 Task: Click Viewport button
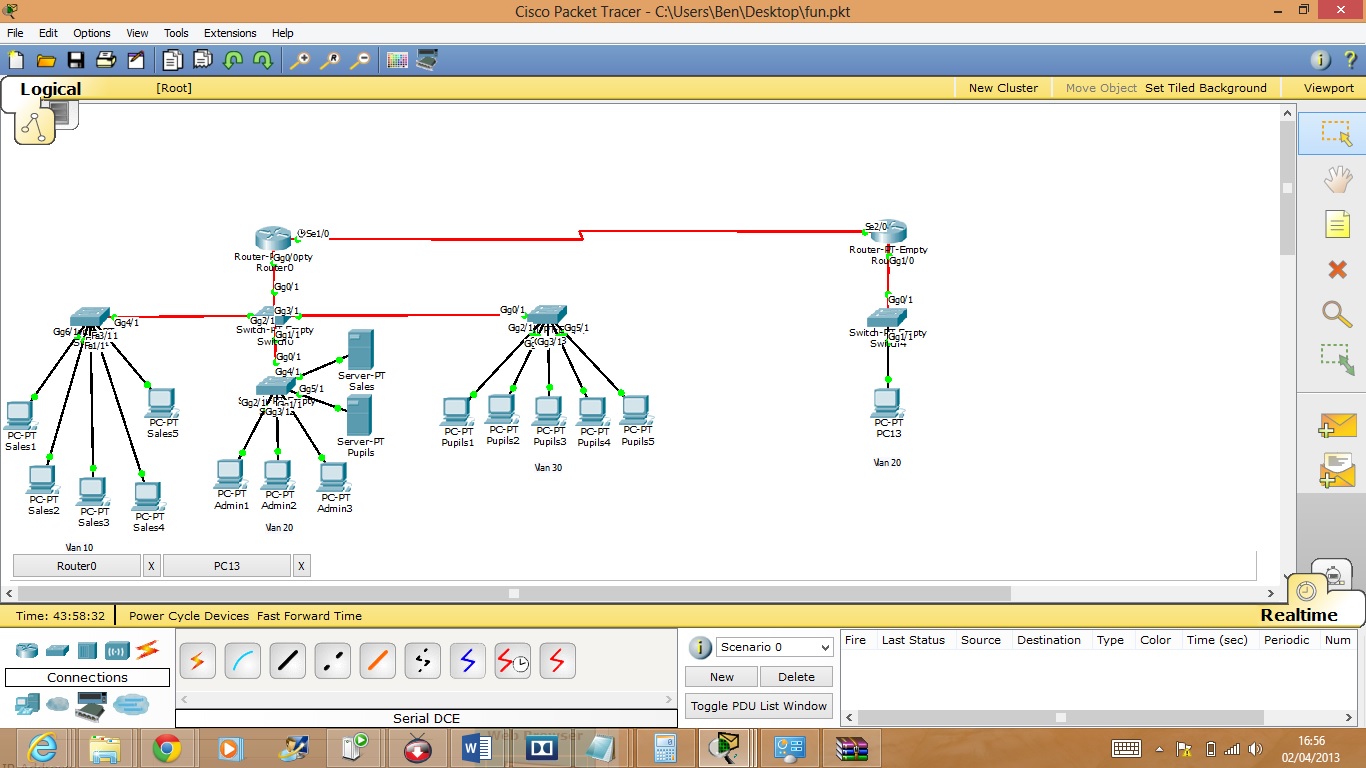(x=1328, y=88)
